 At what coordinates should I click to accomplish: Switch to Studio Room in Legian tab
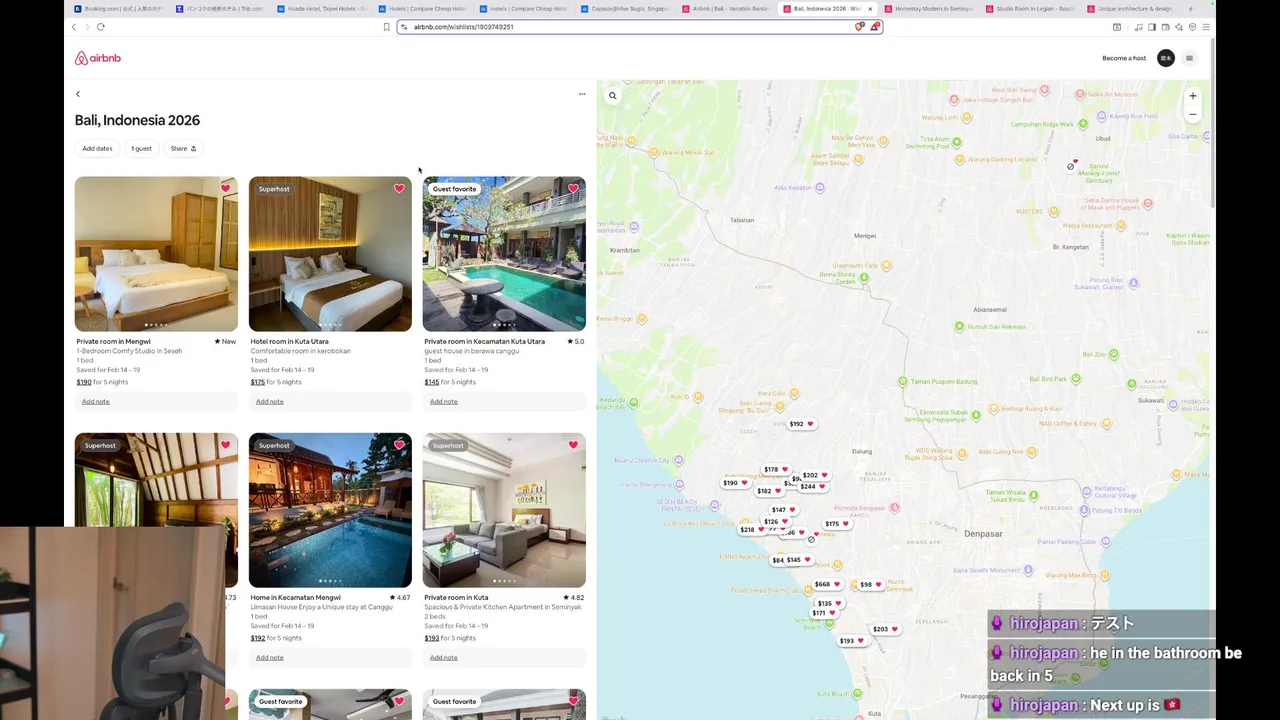tap(1029, 8)
